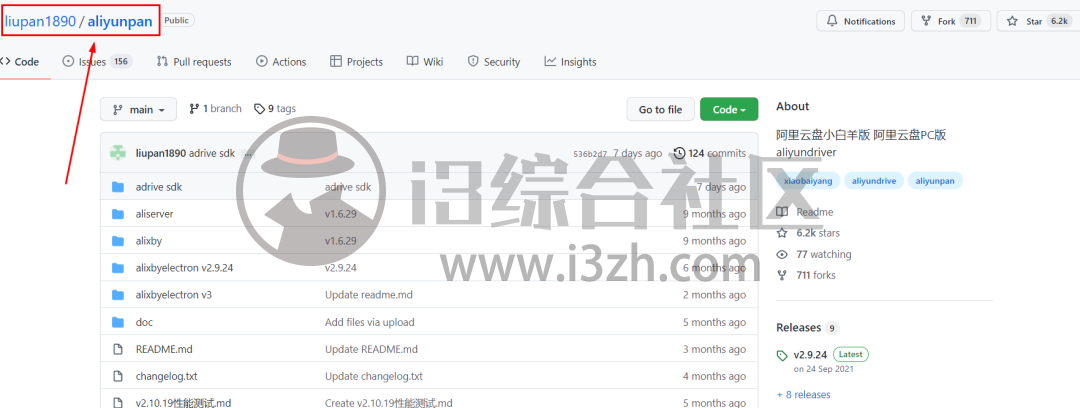The height and width of the screenshot is (408, 1080).
Task: Open the alixby folder
Action: click(149, 241)
